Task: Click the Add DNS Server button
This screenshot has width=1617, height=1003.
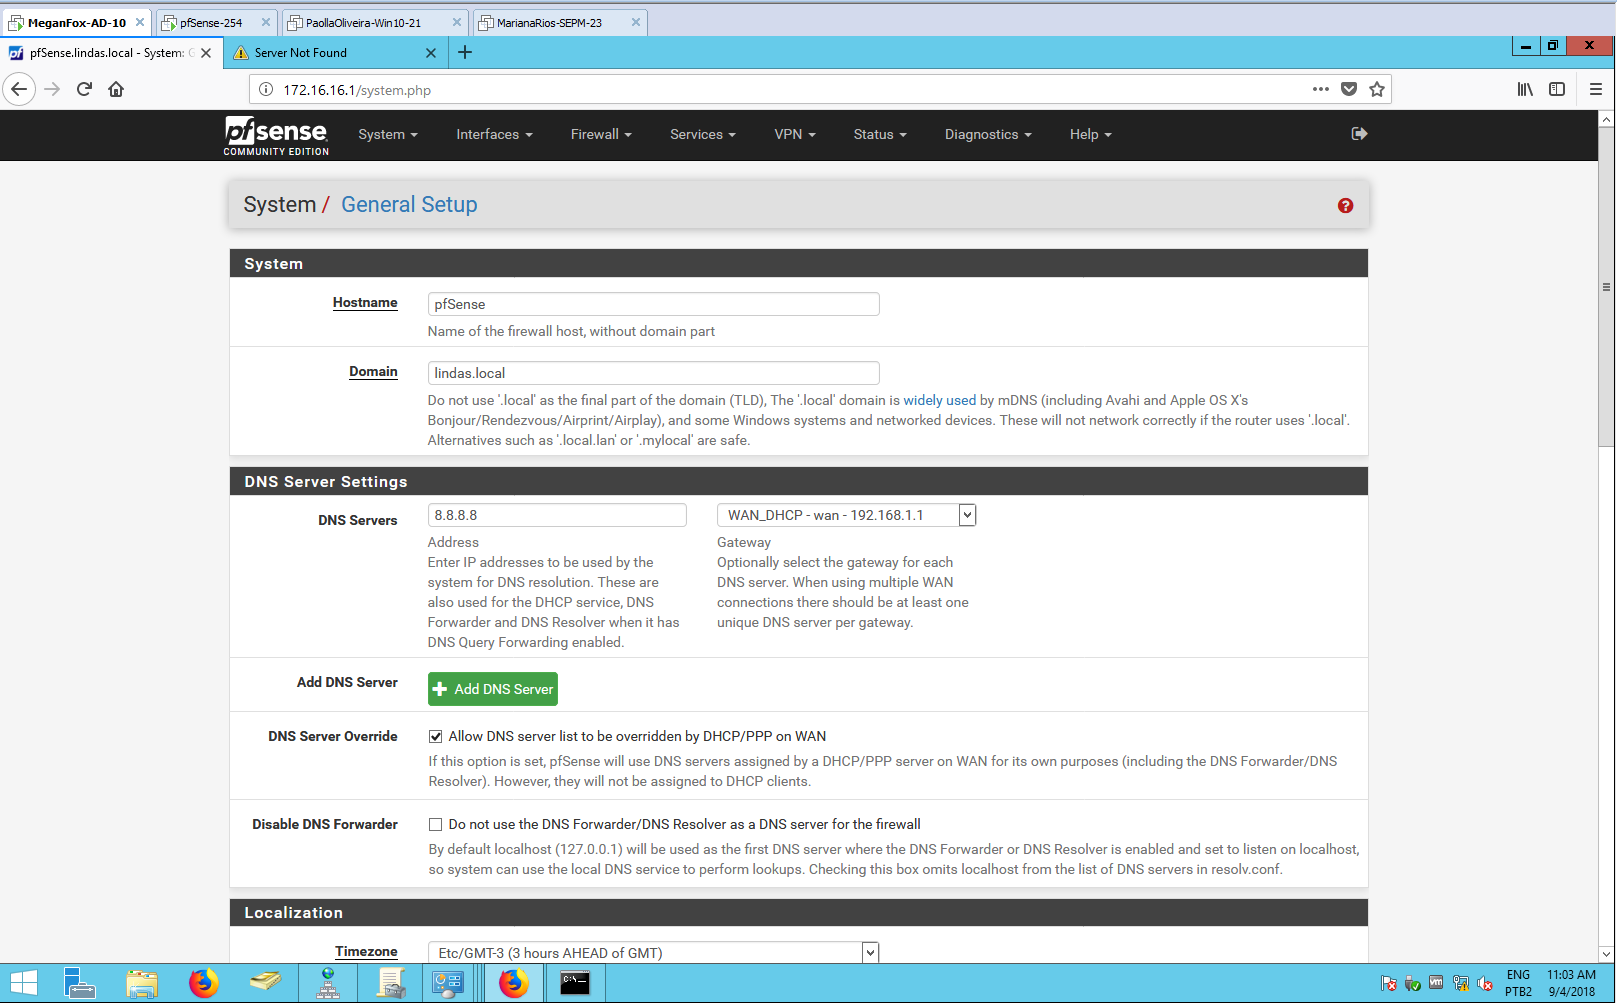Action: 493,689
